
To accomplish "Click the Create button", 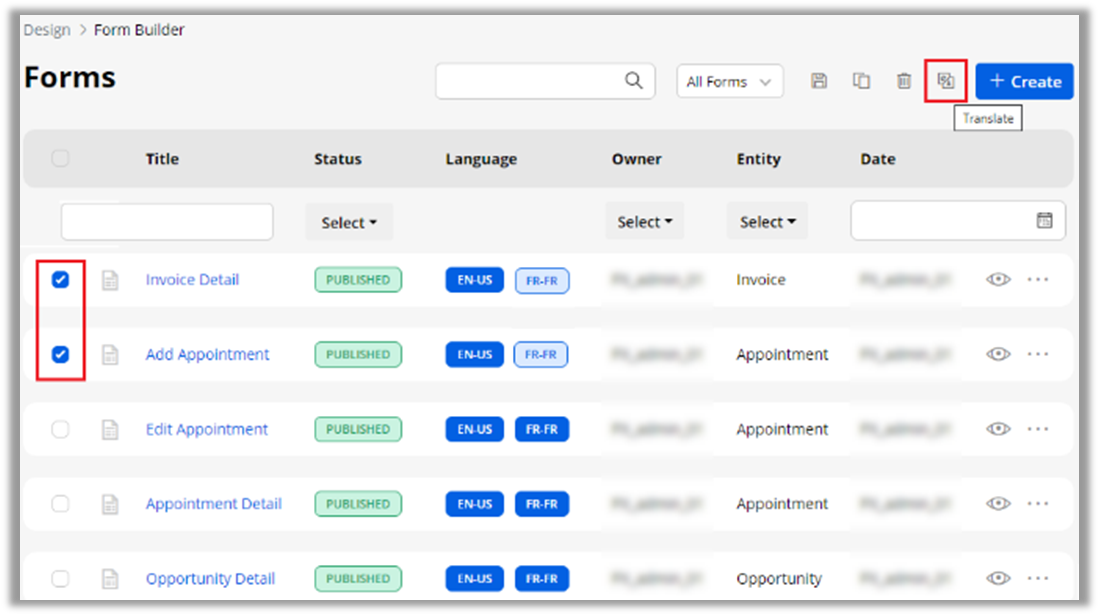I will point(1024,82).
